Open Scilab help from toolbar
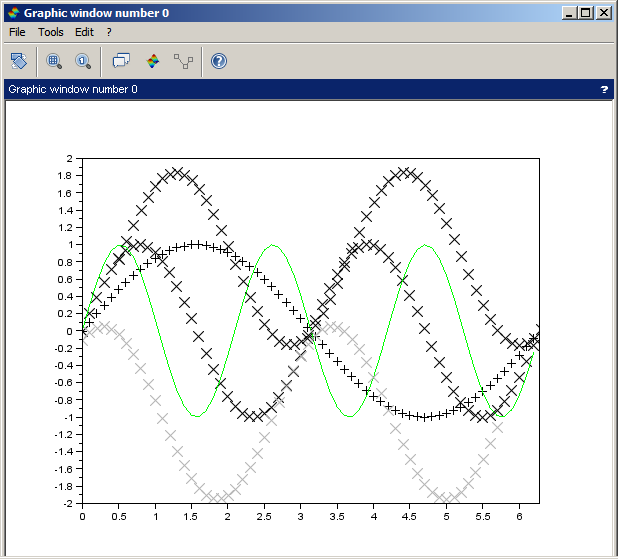618x559 pixels. pyautogui.click(x=219, y=61)
